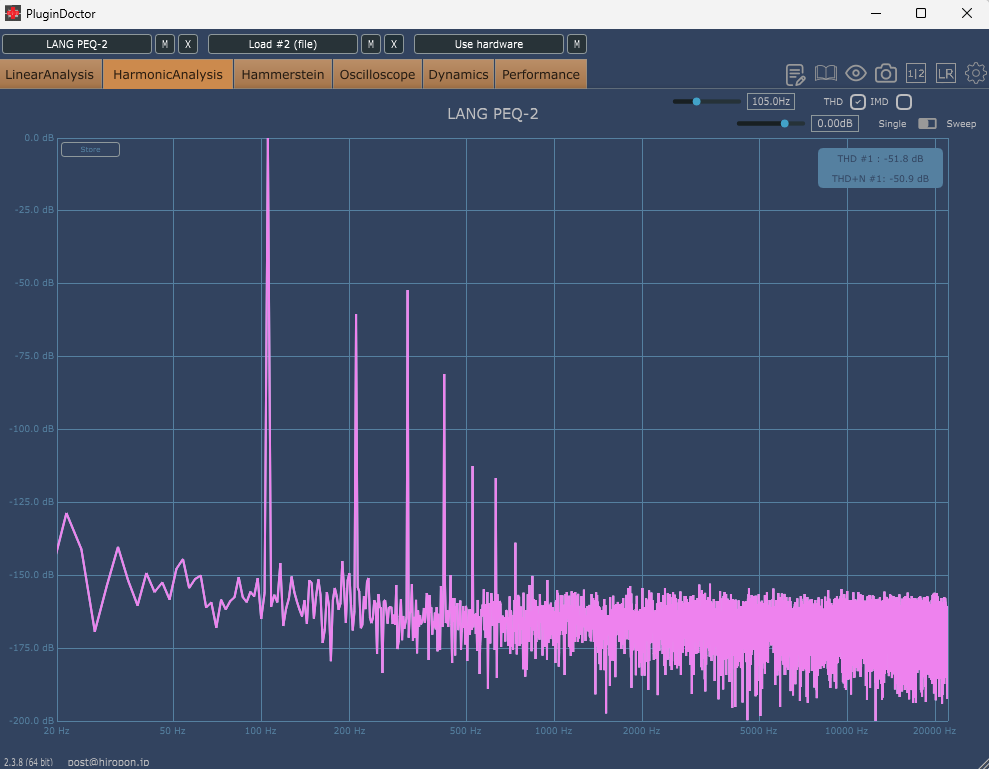
Task: Take a snapshot with the camera icon
Action: [x=886, y=73]
